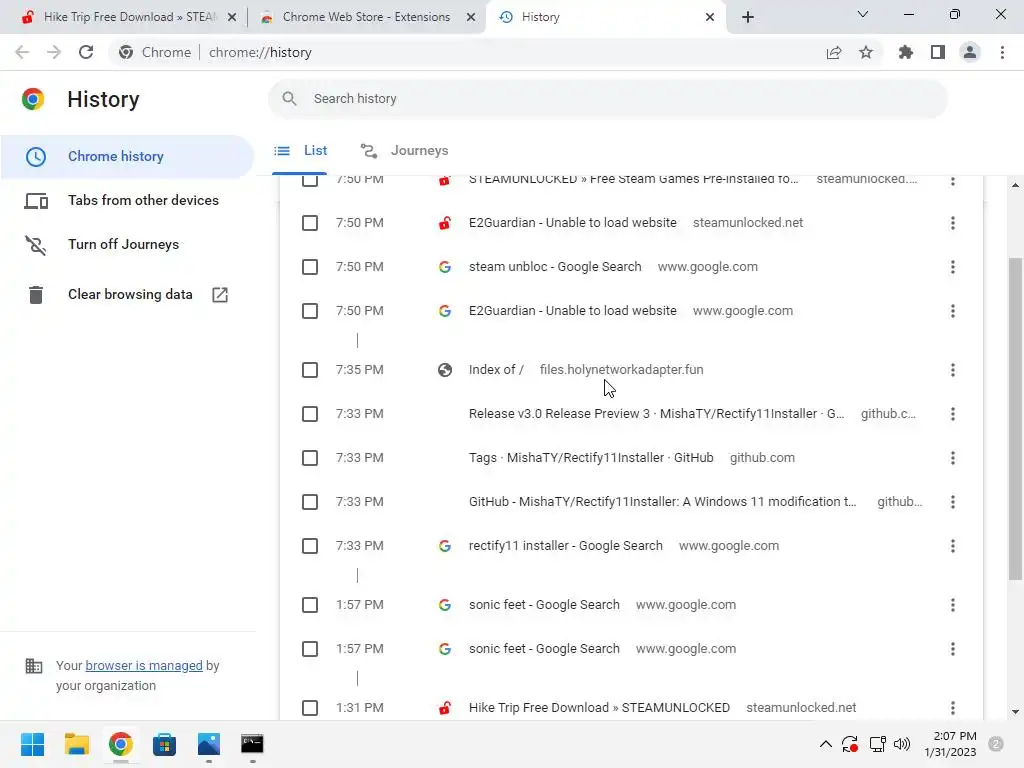Open Hike Trip Free Download » STEAMUNLOCKED link
Image resolution: width=1024 pixels, height=768 pixels.
(x=599, y=708)
